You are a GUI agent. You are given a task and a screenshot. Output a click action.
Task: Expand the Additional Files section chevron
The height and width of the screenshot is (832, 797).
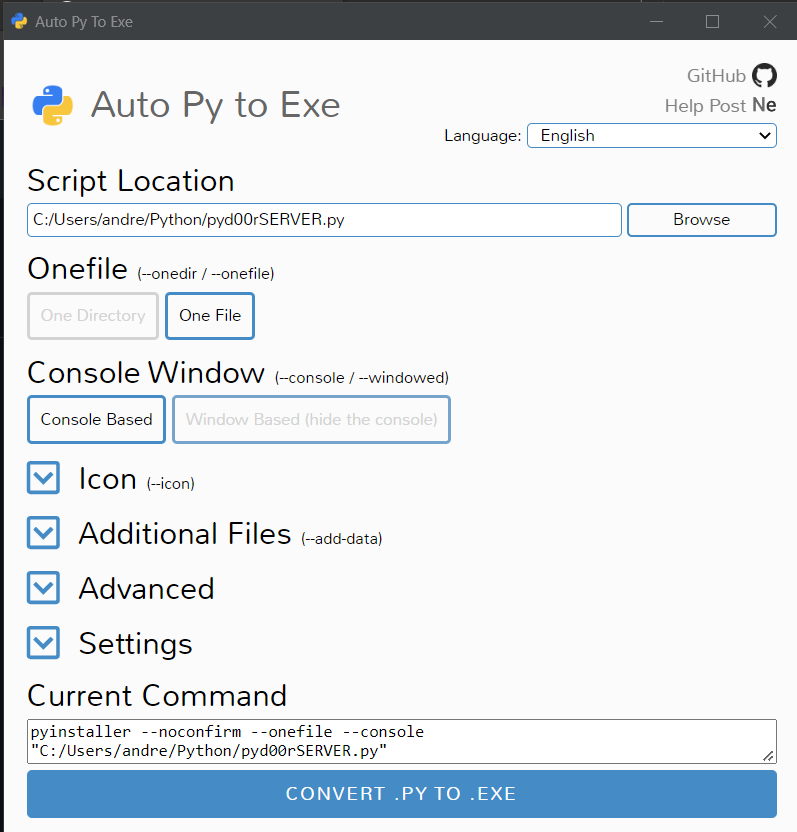pyautogui.click(x=44, y=533)
